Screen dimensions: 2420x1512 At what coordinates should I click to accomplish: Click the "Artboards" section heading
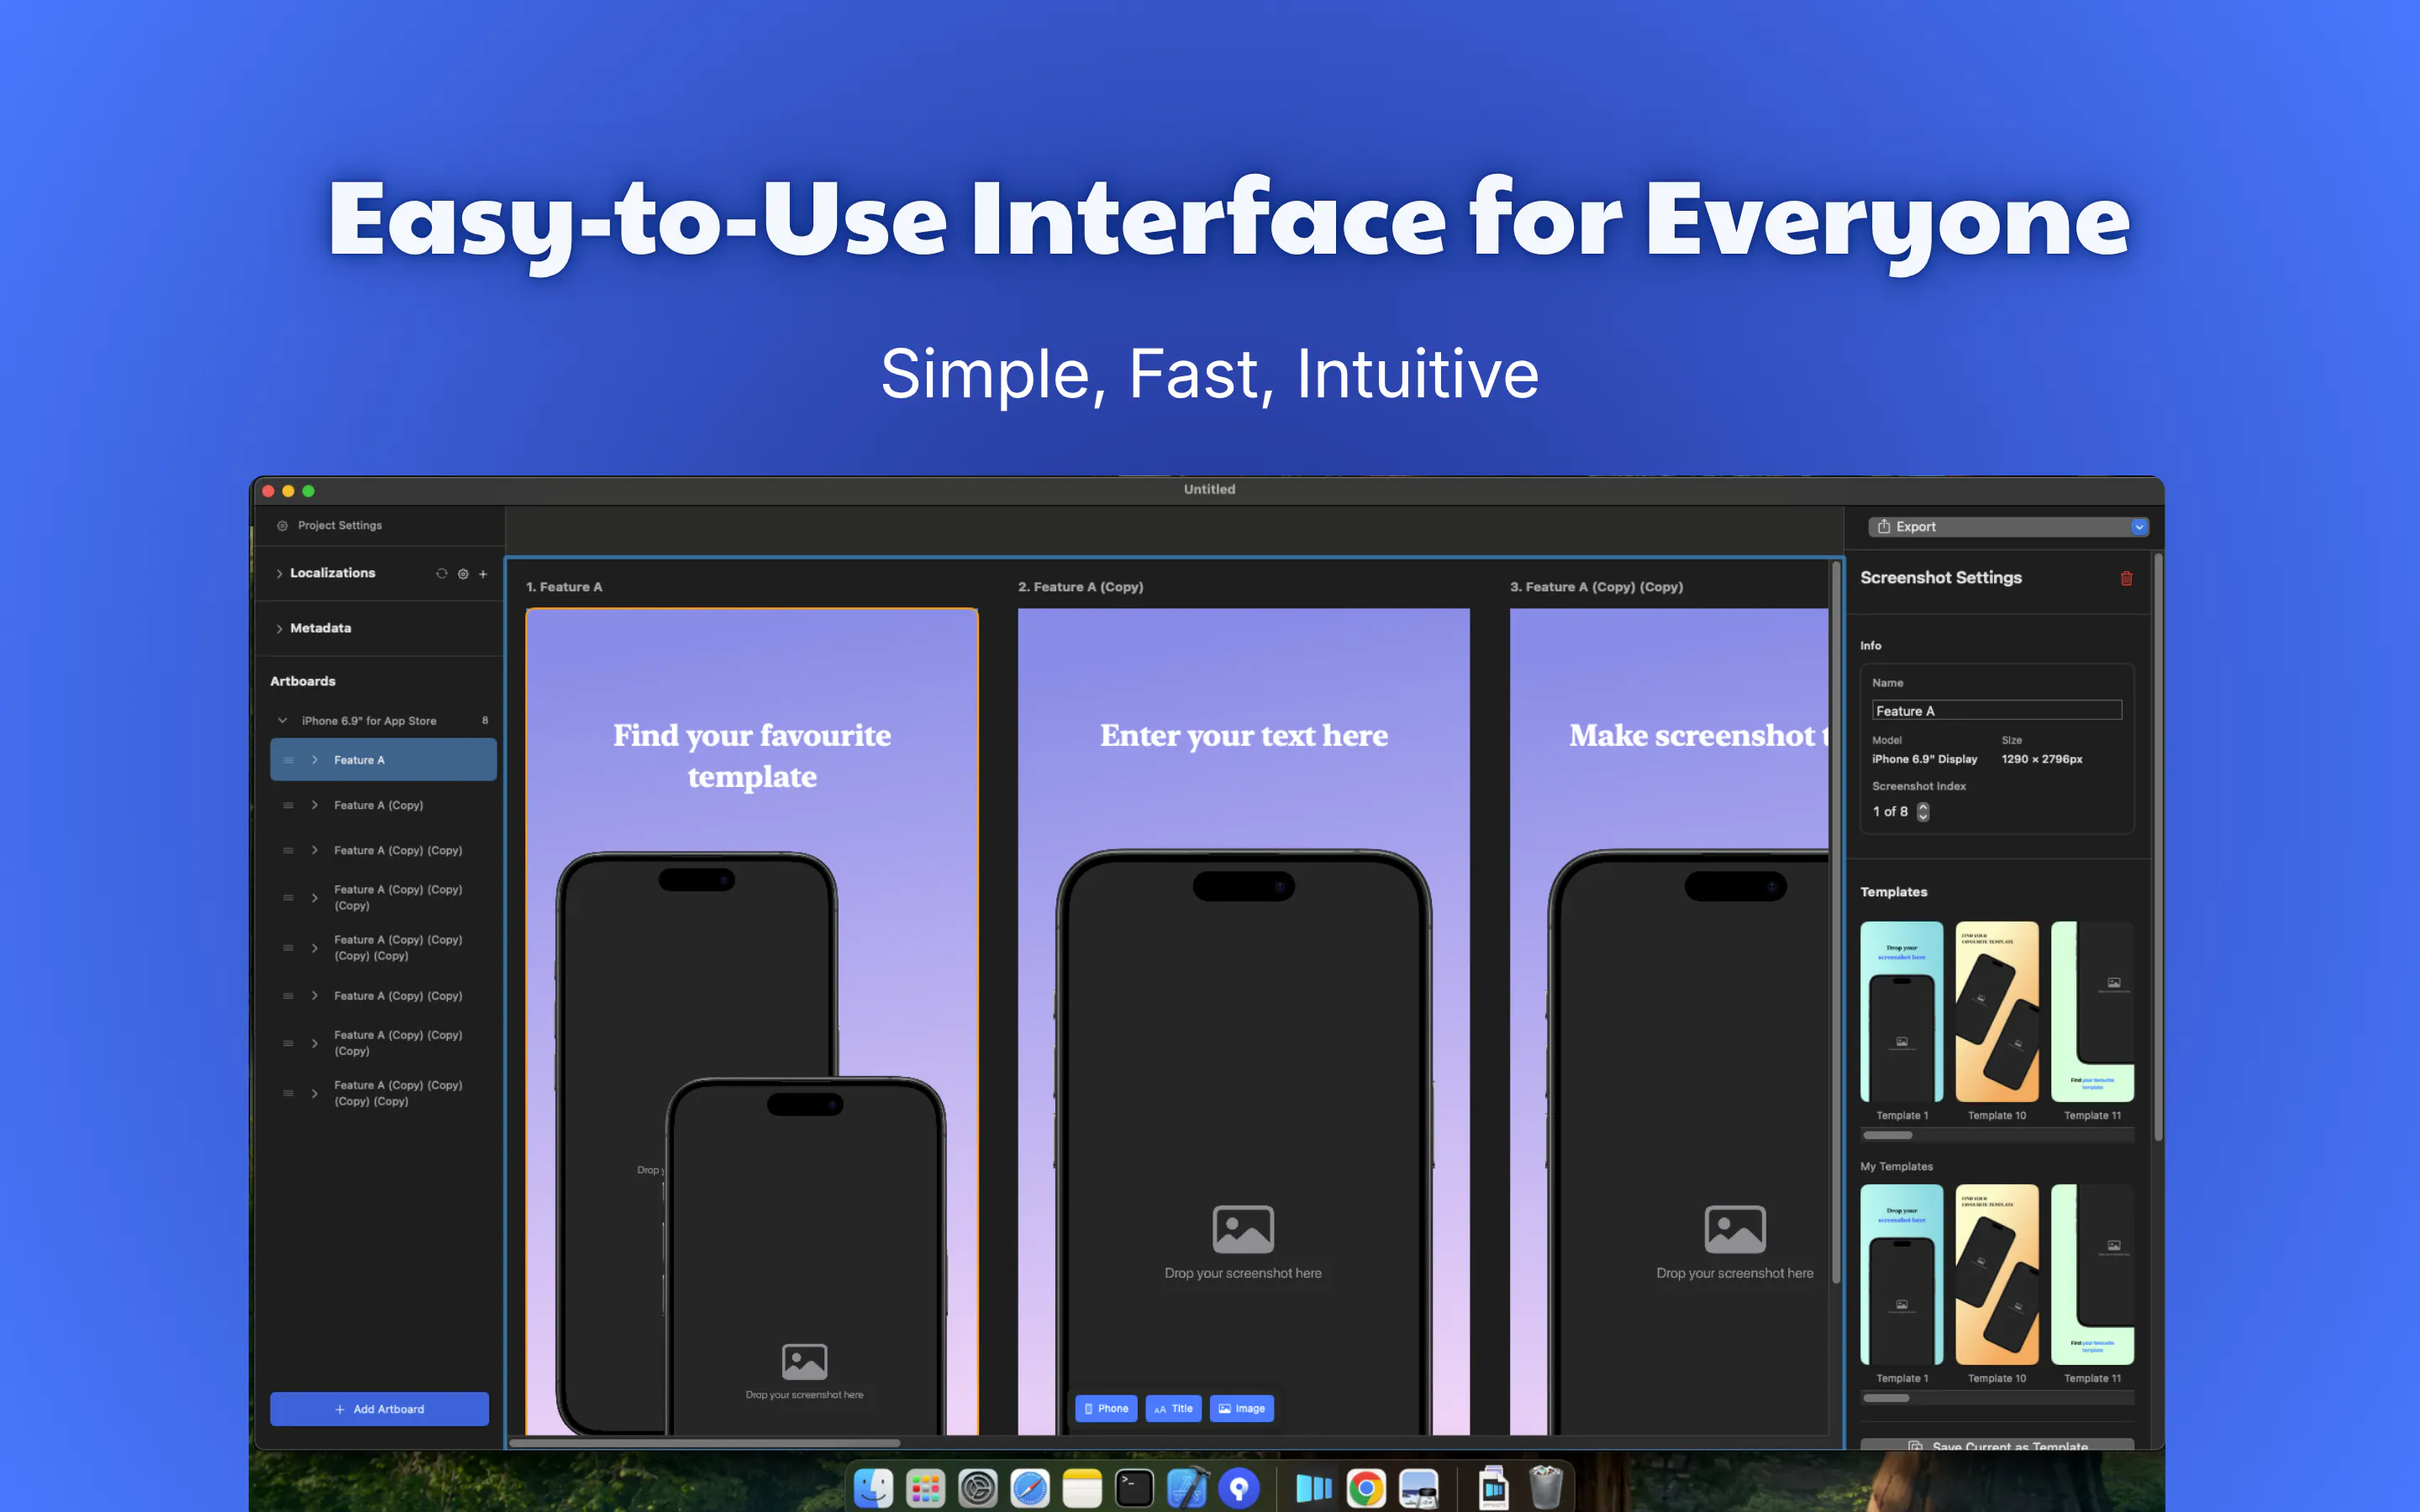coord(303,681)
